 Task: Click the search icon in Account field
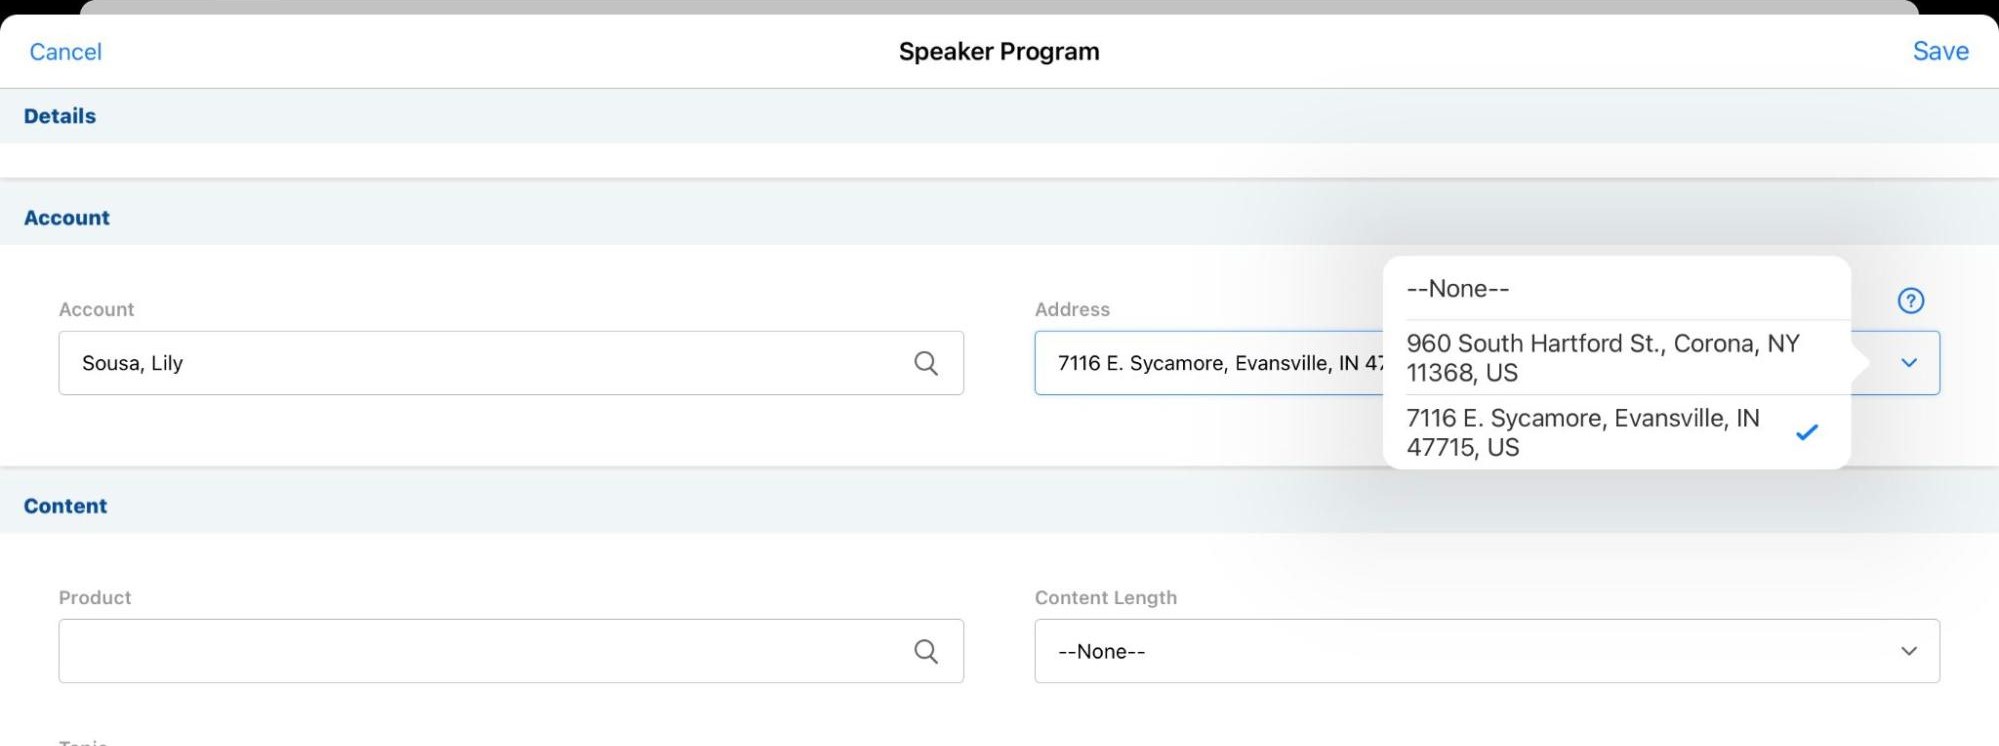(x=926, y=363)
